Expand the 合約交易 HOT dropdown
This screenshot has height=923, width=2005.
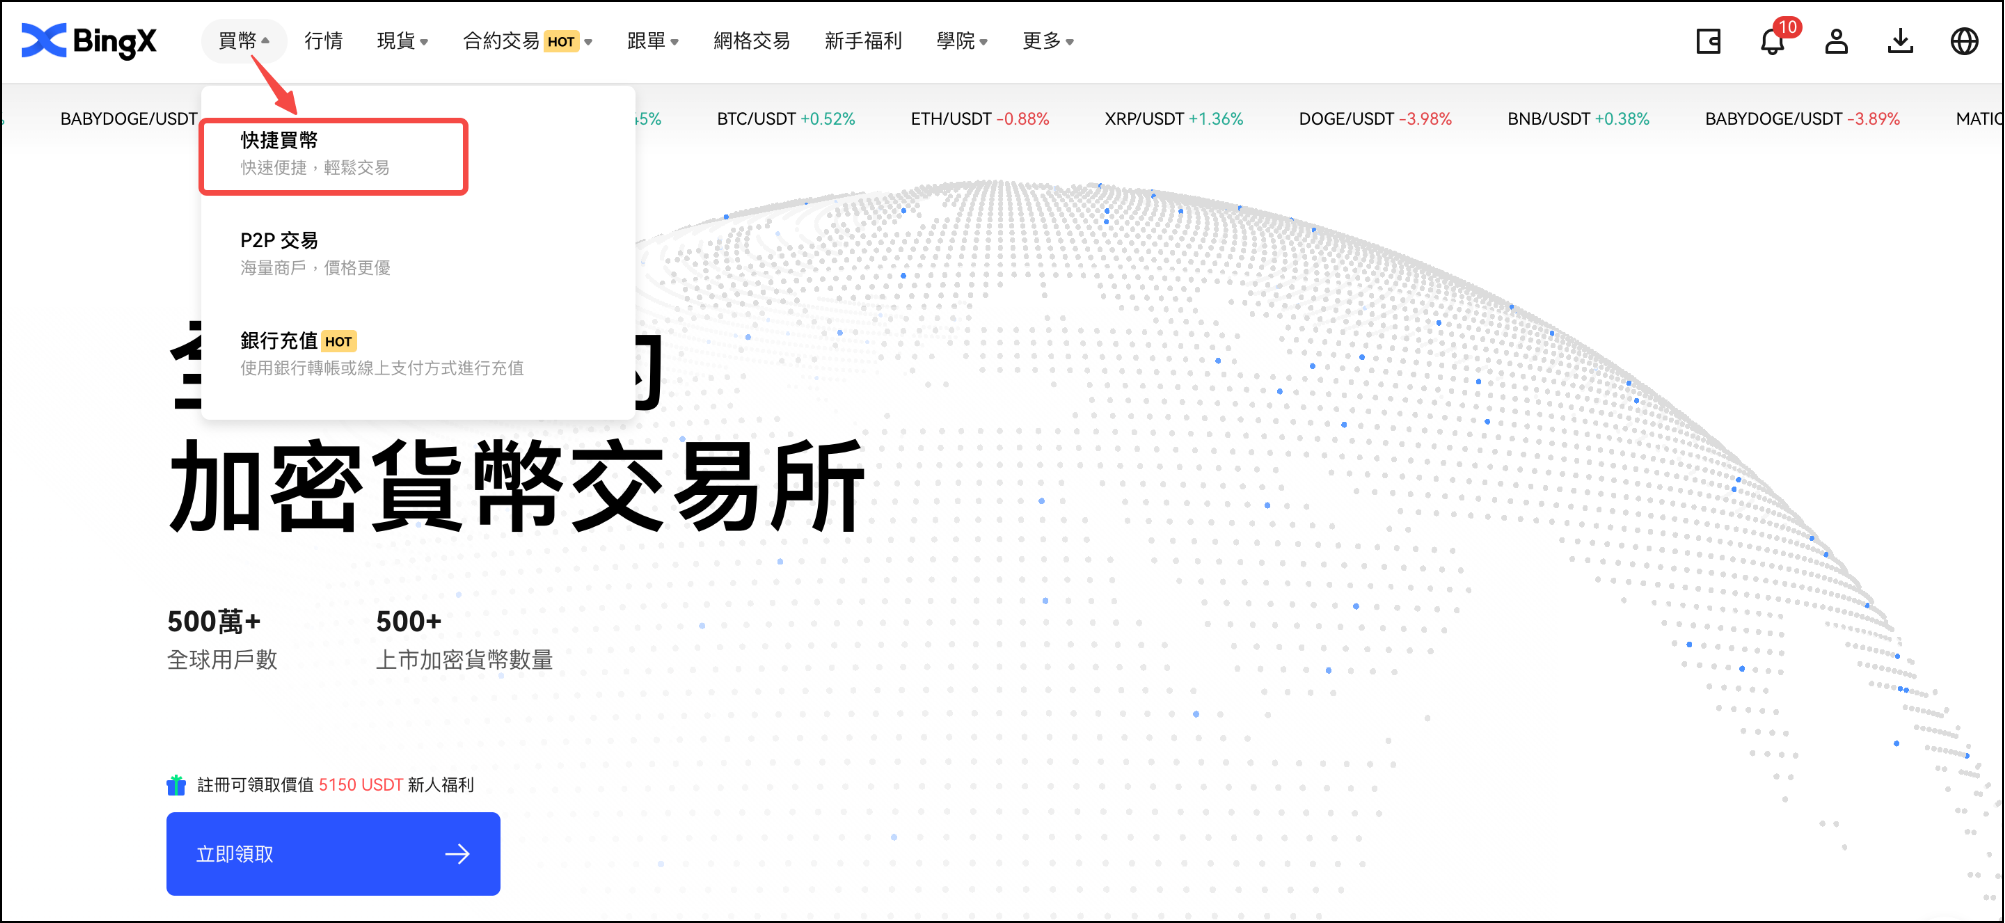pyautogui.click(x=527, y=41)
